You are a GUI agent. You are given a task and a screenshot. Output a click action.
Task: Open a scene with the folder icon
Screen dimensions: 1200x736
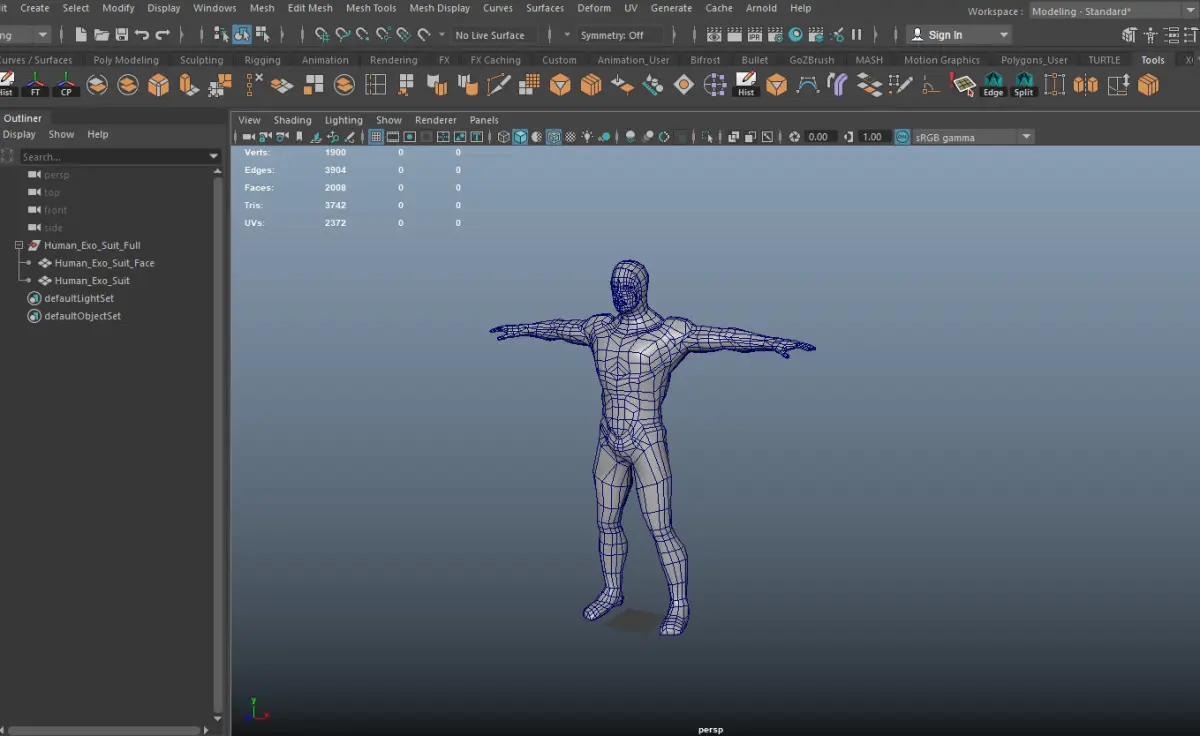(101, 35)
